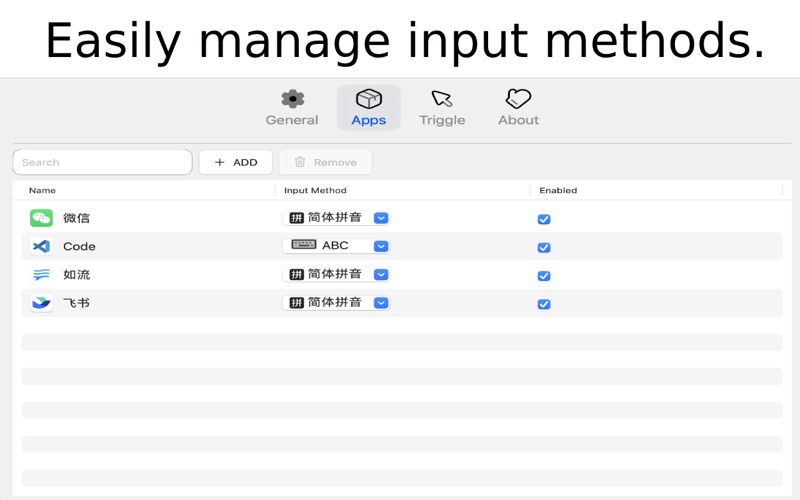Click the Remove button
This screenshot has height=500, width=800.
tap(325, 162)
